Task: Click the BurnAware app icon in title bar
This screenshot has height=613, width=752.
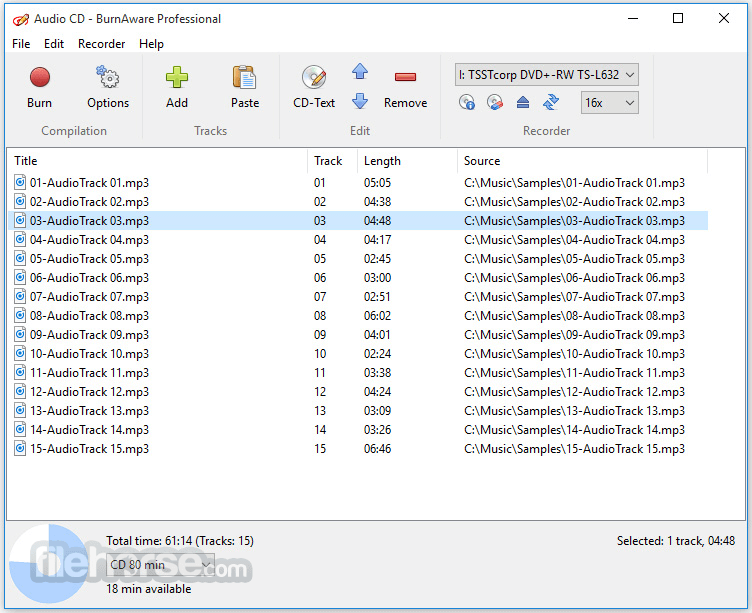Action: (x=21, y=19)
